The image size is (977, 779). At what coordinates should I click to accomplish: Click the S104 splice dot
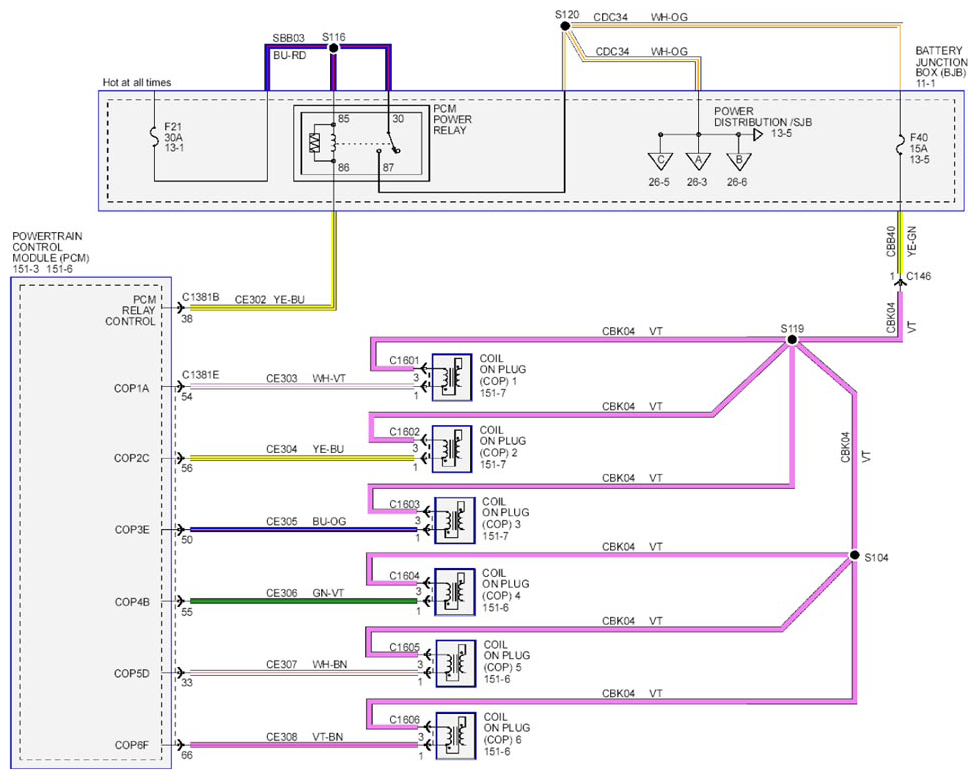854,555
